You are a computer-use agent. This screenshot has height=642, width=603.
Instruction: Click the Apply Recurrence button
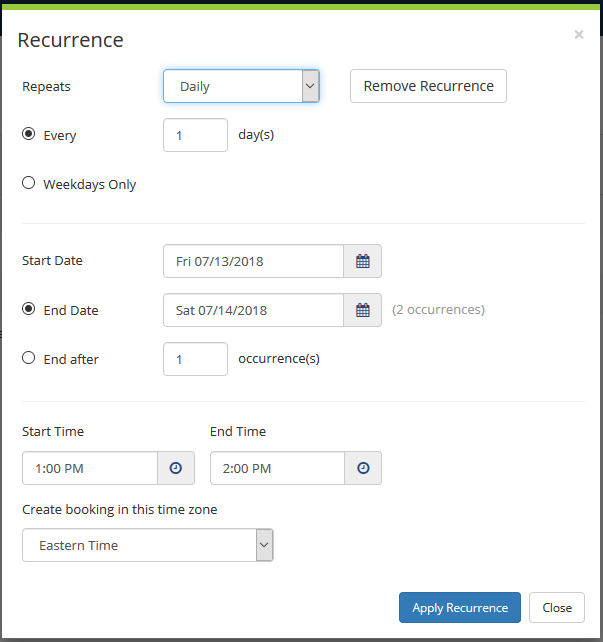click(x=460, y=608)
